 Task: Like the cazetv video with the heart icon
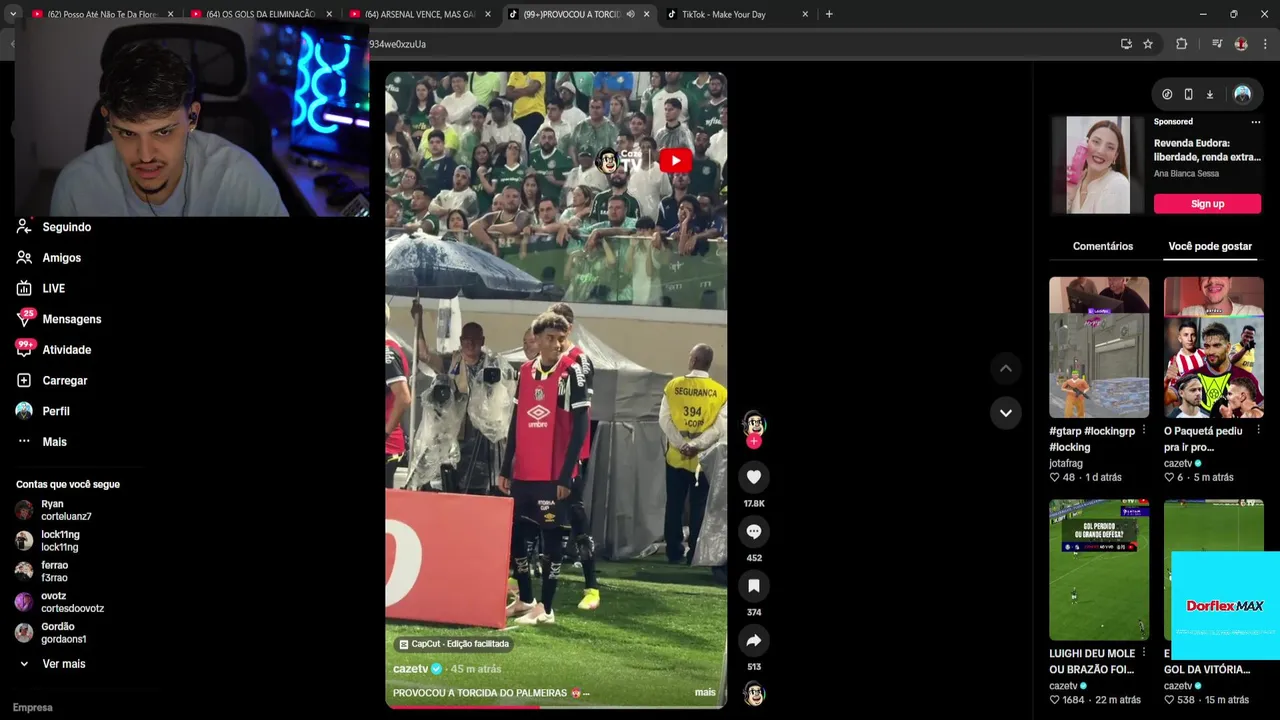(754, 477)
